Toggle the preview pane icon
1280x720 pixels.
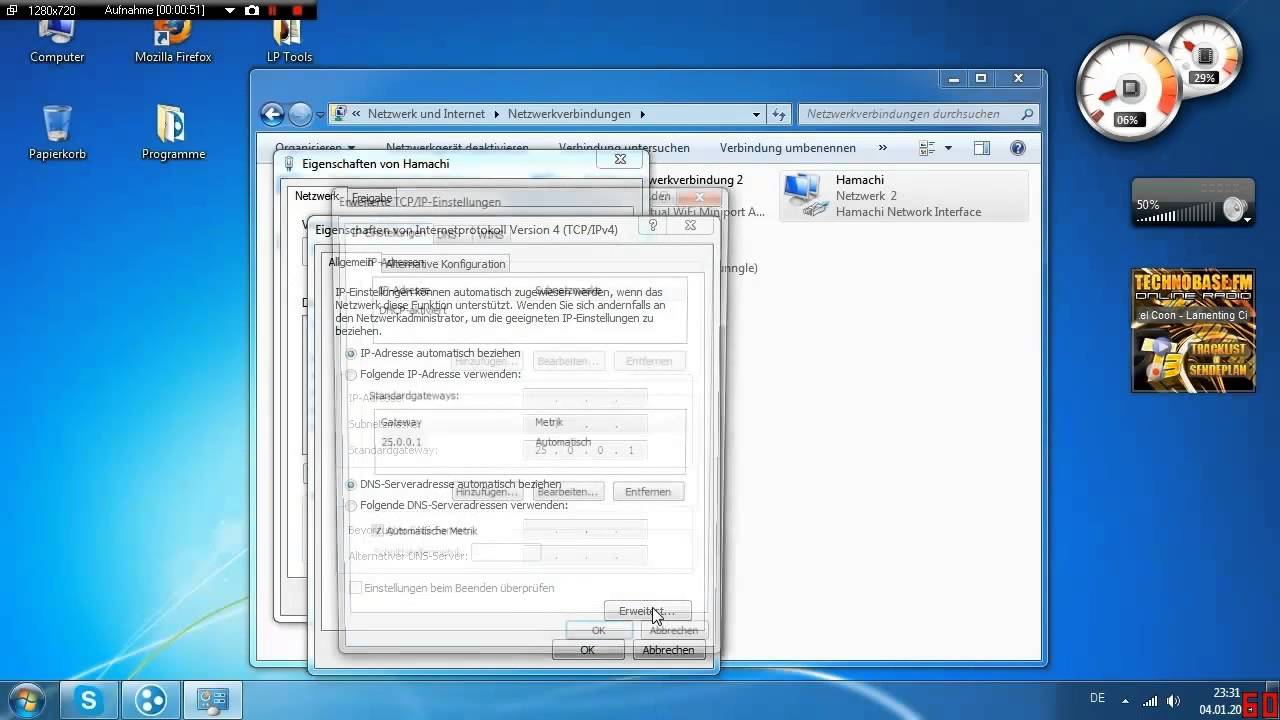982,148
